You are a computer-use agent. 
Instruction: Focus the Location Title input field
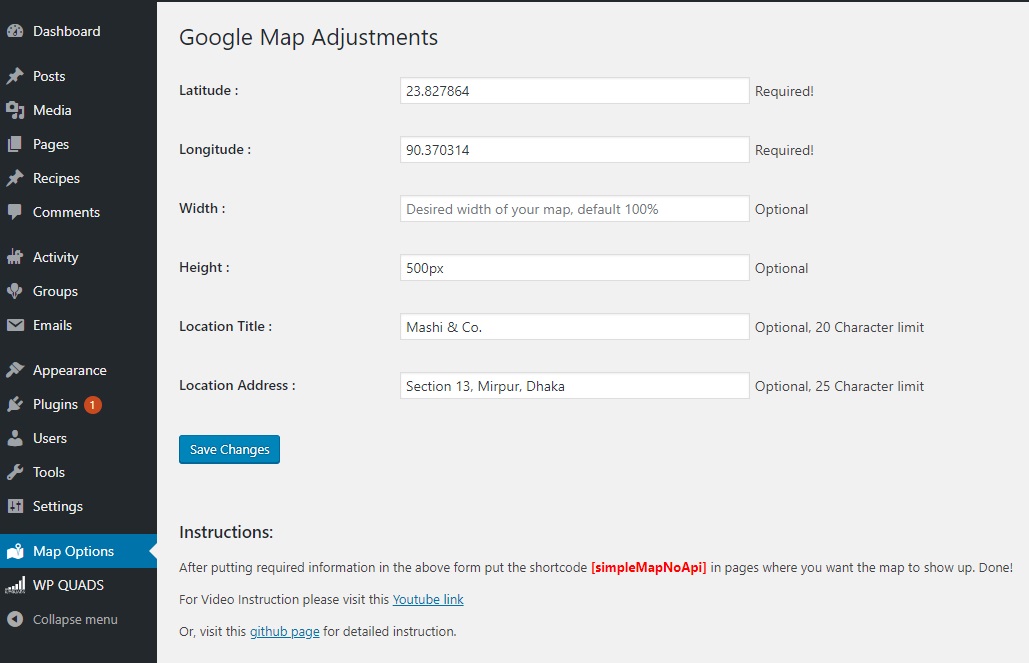coord(574,327)
